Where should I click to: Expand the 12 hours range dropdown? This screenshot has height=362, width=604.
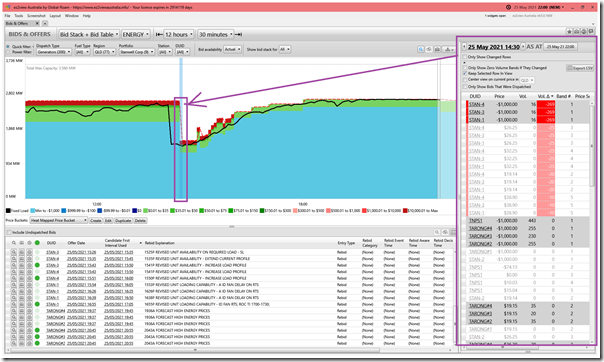179,34
